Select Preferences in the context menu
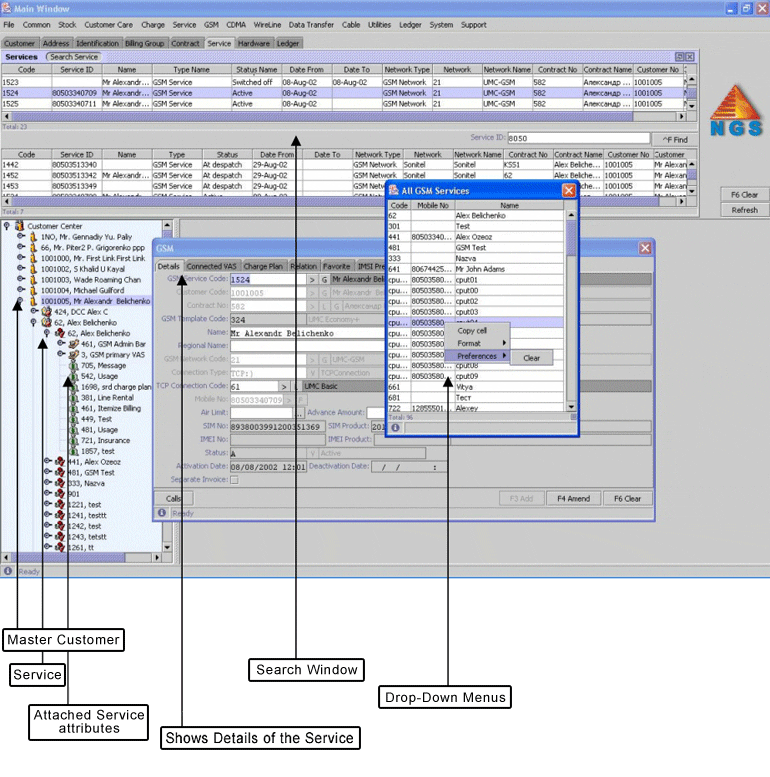770x777 pixels. click(x=477, y=356)
